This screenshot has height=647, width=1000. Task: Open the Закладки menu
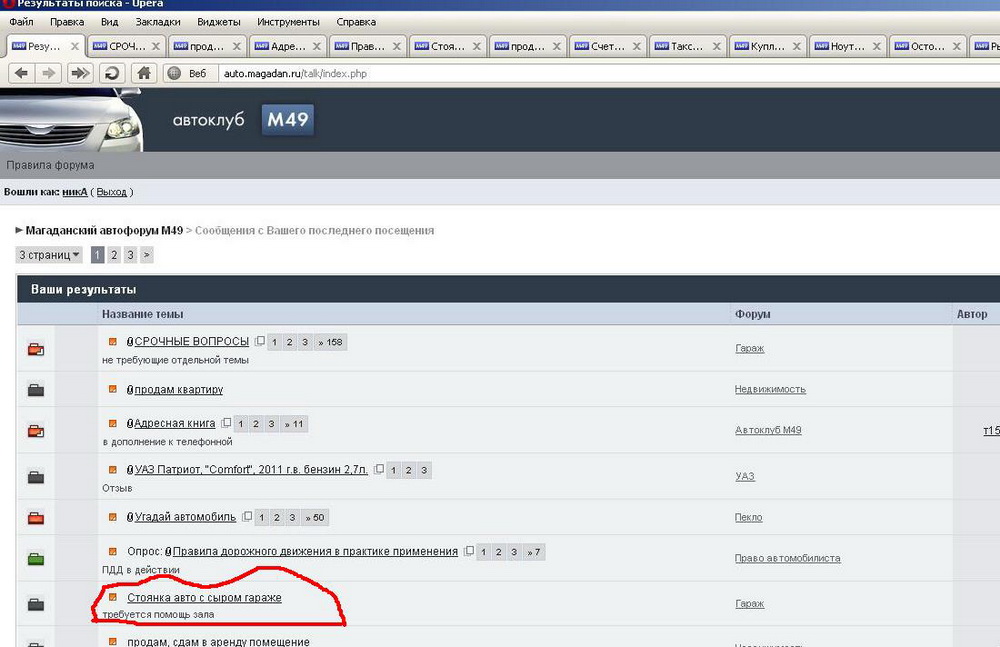158,22
